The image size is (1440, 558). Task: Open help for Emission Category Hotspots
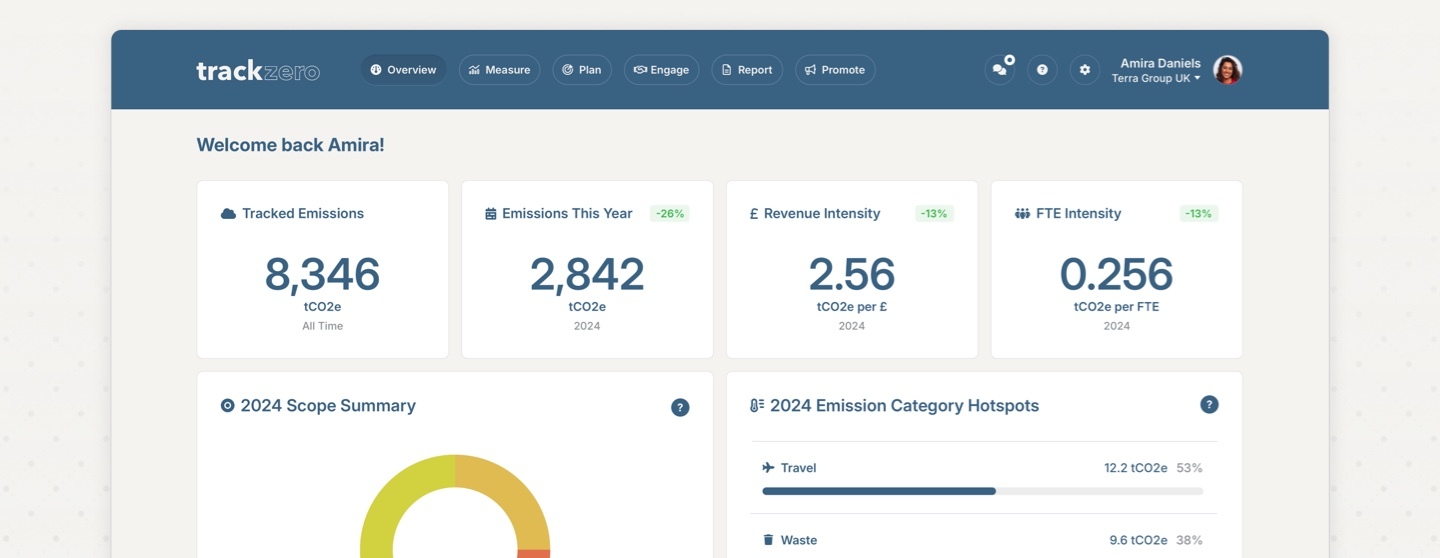[1209, 405]
